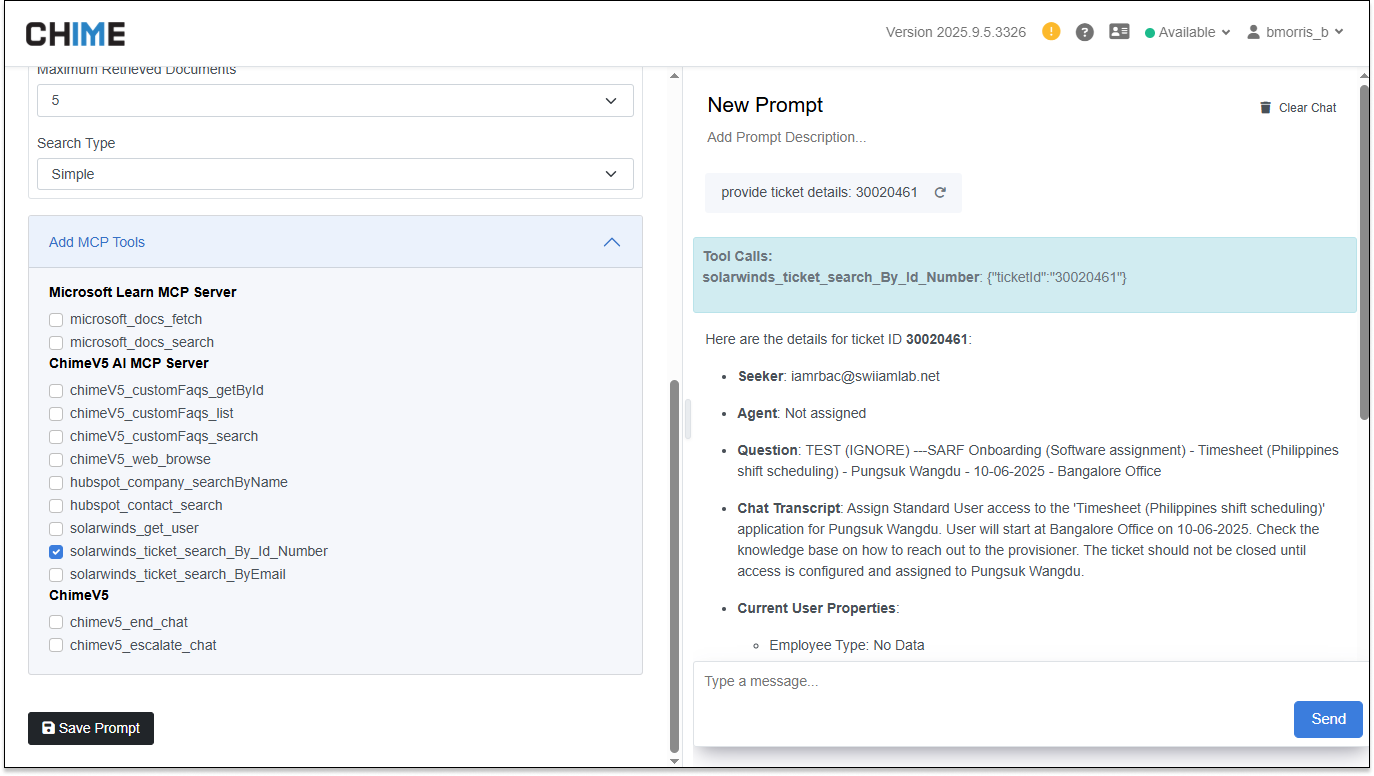Check chimeV5_customFaqs_getById
This screenshot has height=776, width=1374.
[x=56, y=391]
